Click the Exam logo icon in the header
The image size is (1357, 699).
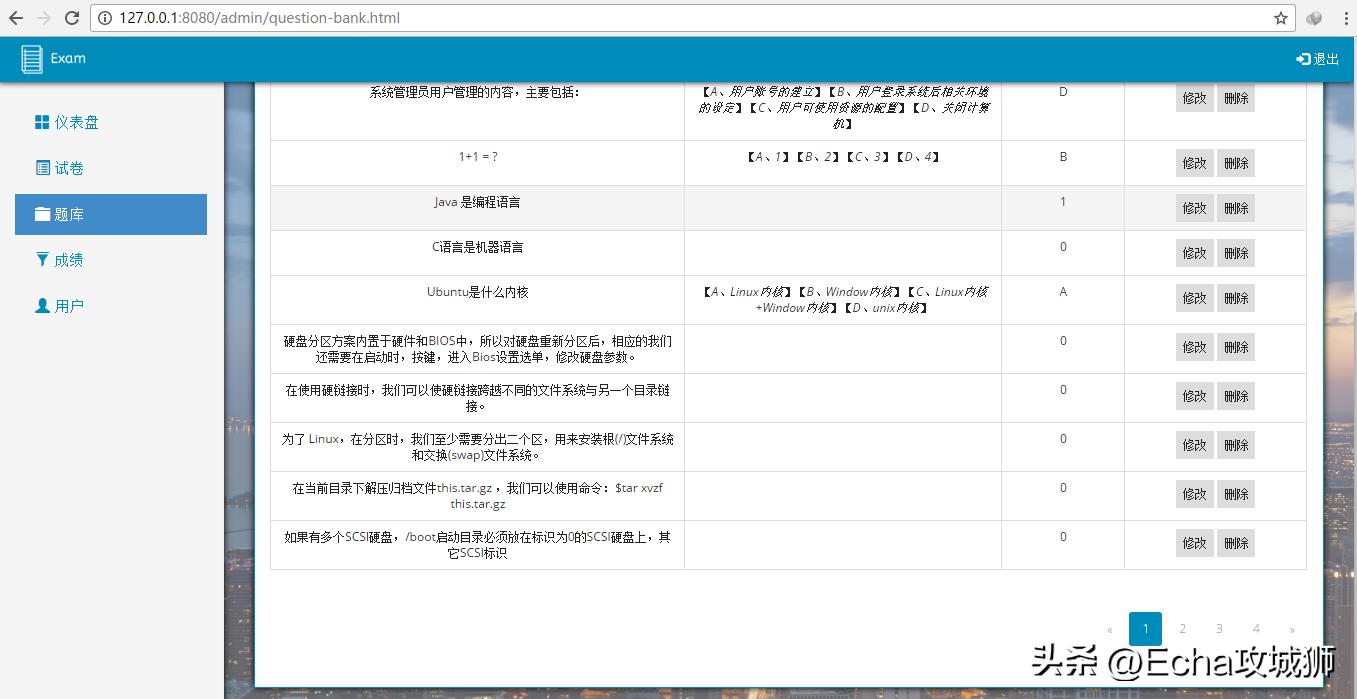33,58
